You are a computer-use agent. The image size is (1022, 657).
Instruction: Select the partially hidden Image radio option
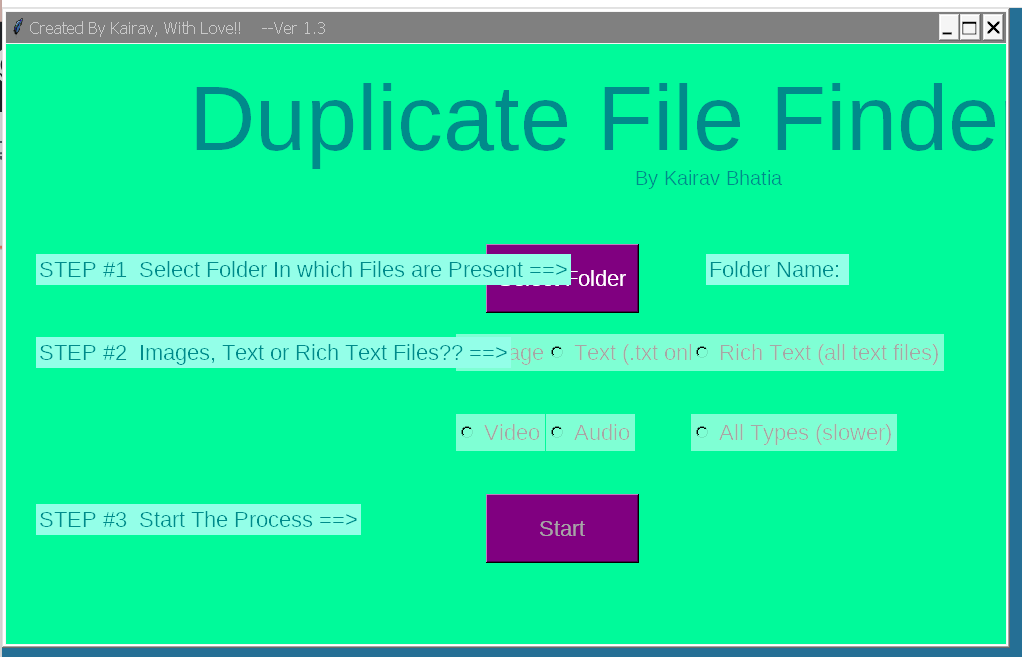point(527,353)
